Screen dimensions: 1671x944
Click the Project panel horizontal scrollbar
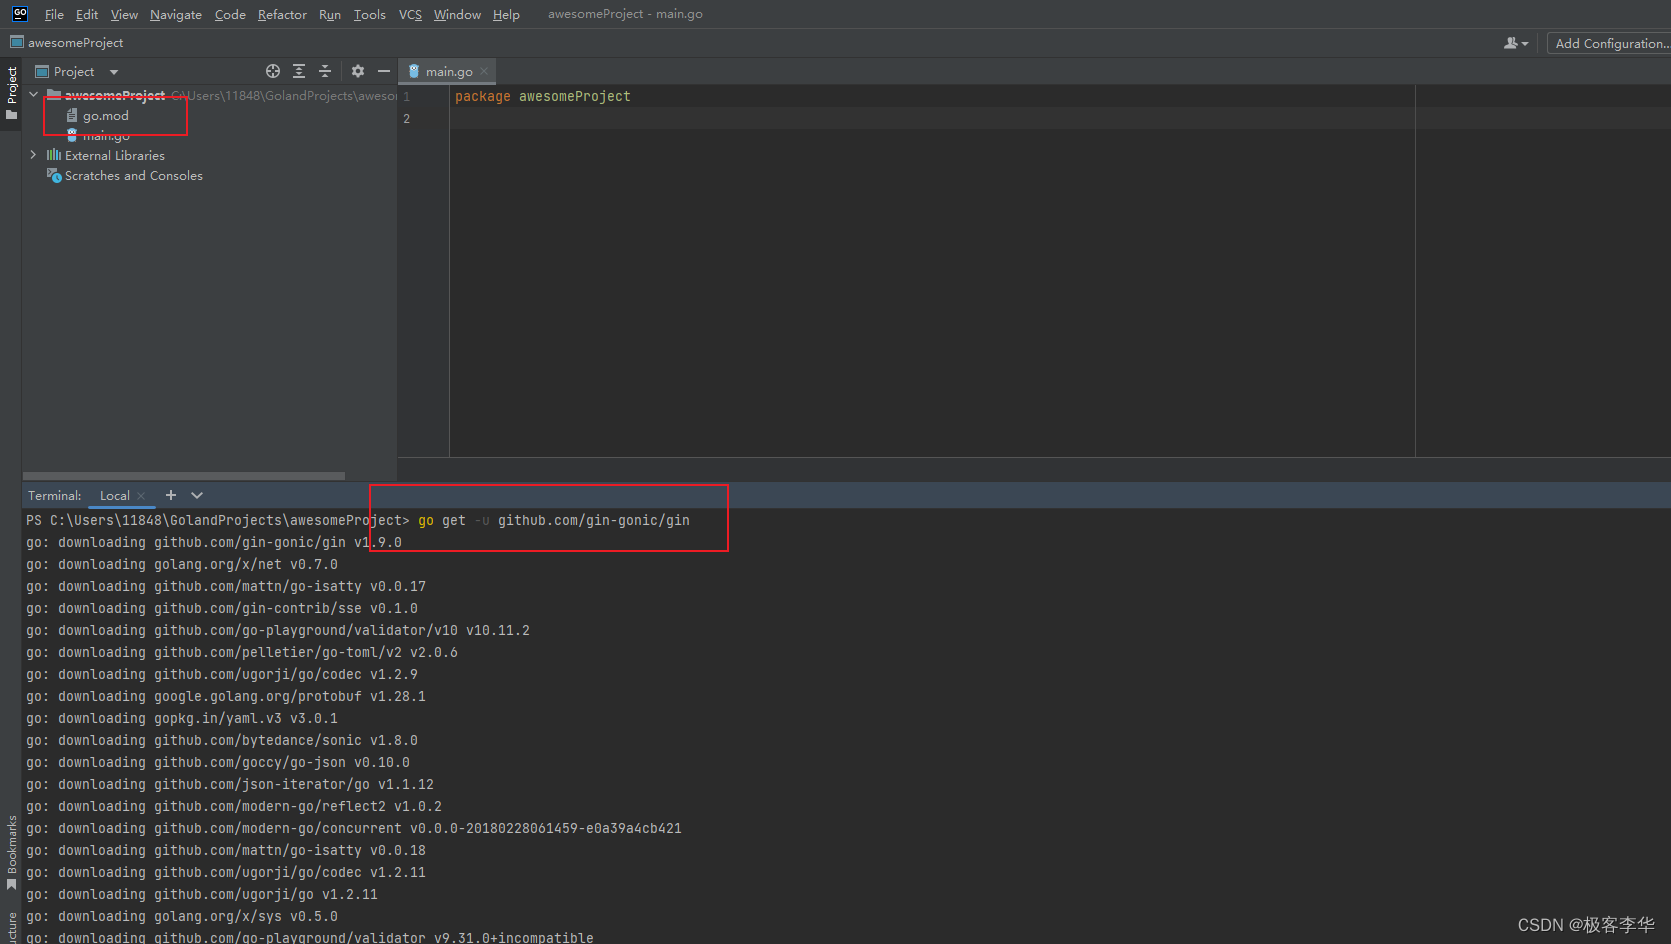click(x=184, y=476)
